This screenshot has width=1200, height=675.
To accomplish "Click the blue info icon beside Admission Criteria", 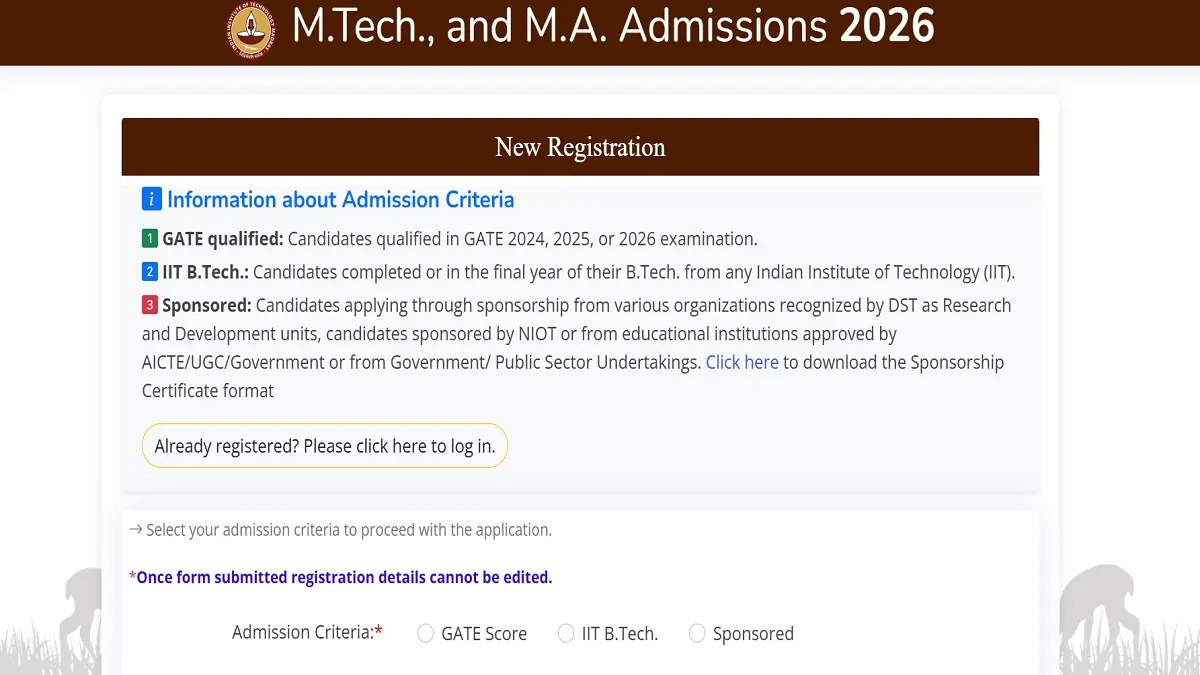I will (x=150, y=199).
